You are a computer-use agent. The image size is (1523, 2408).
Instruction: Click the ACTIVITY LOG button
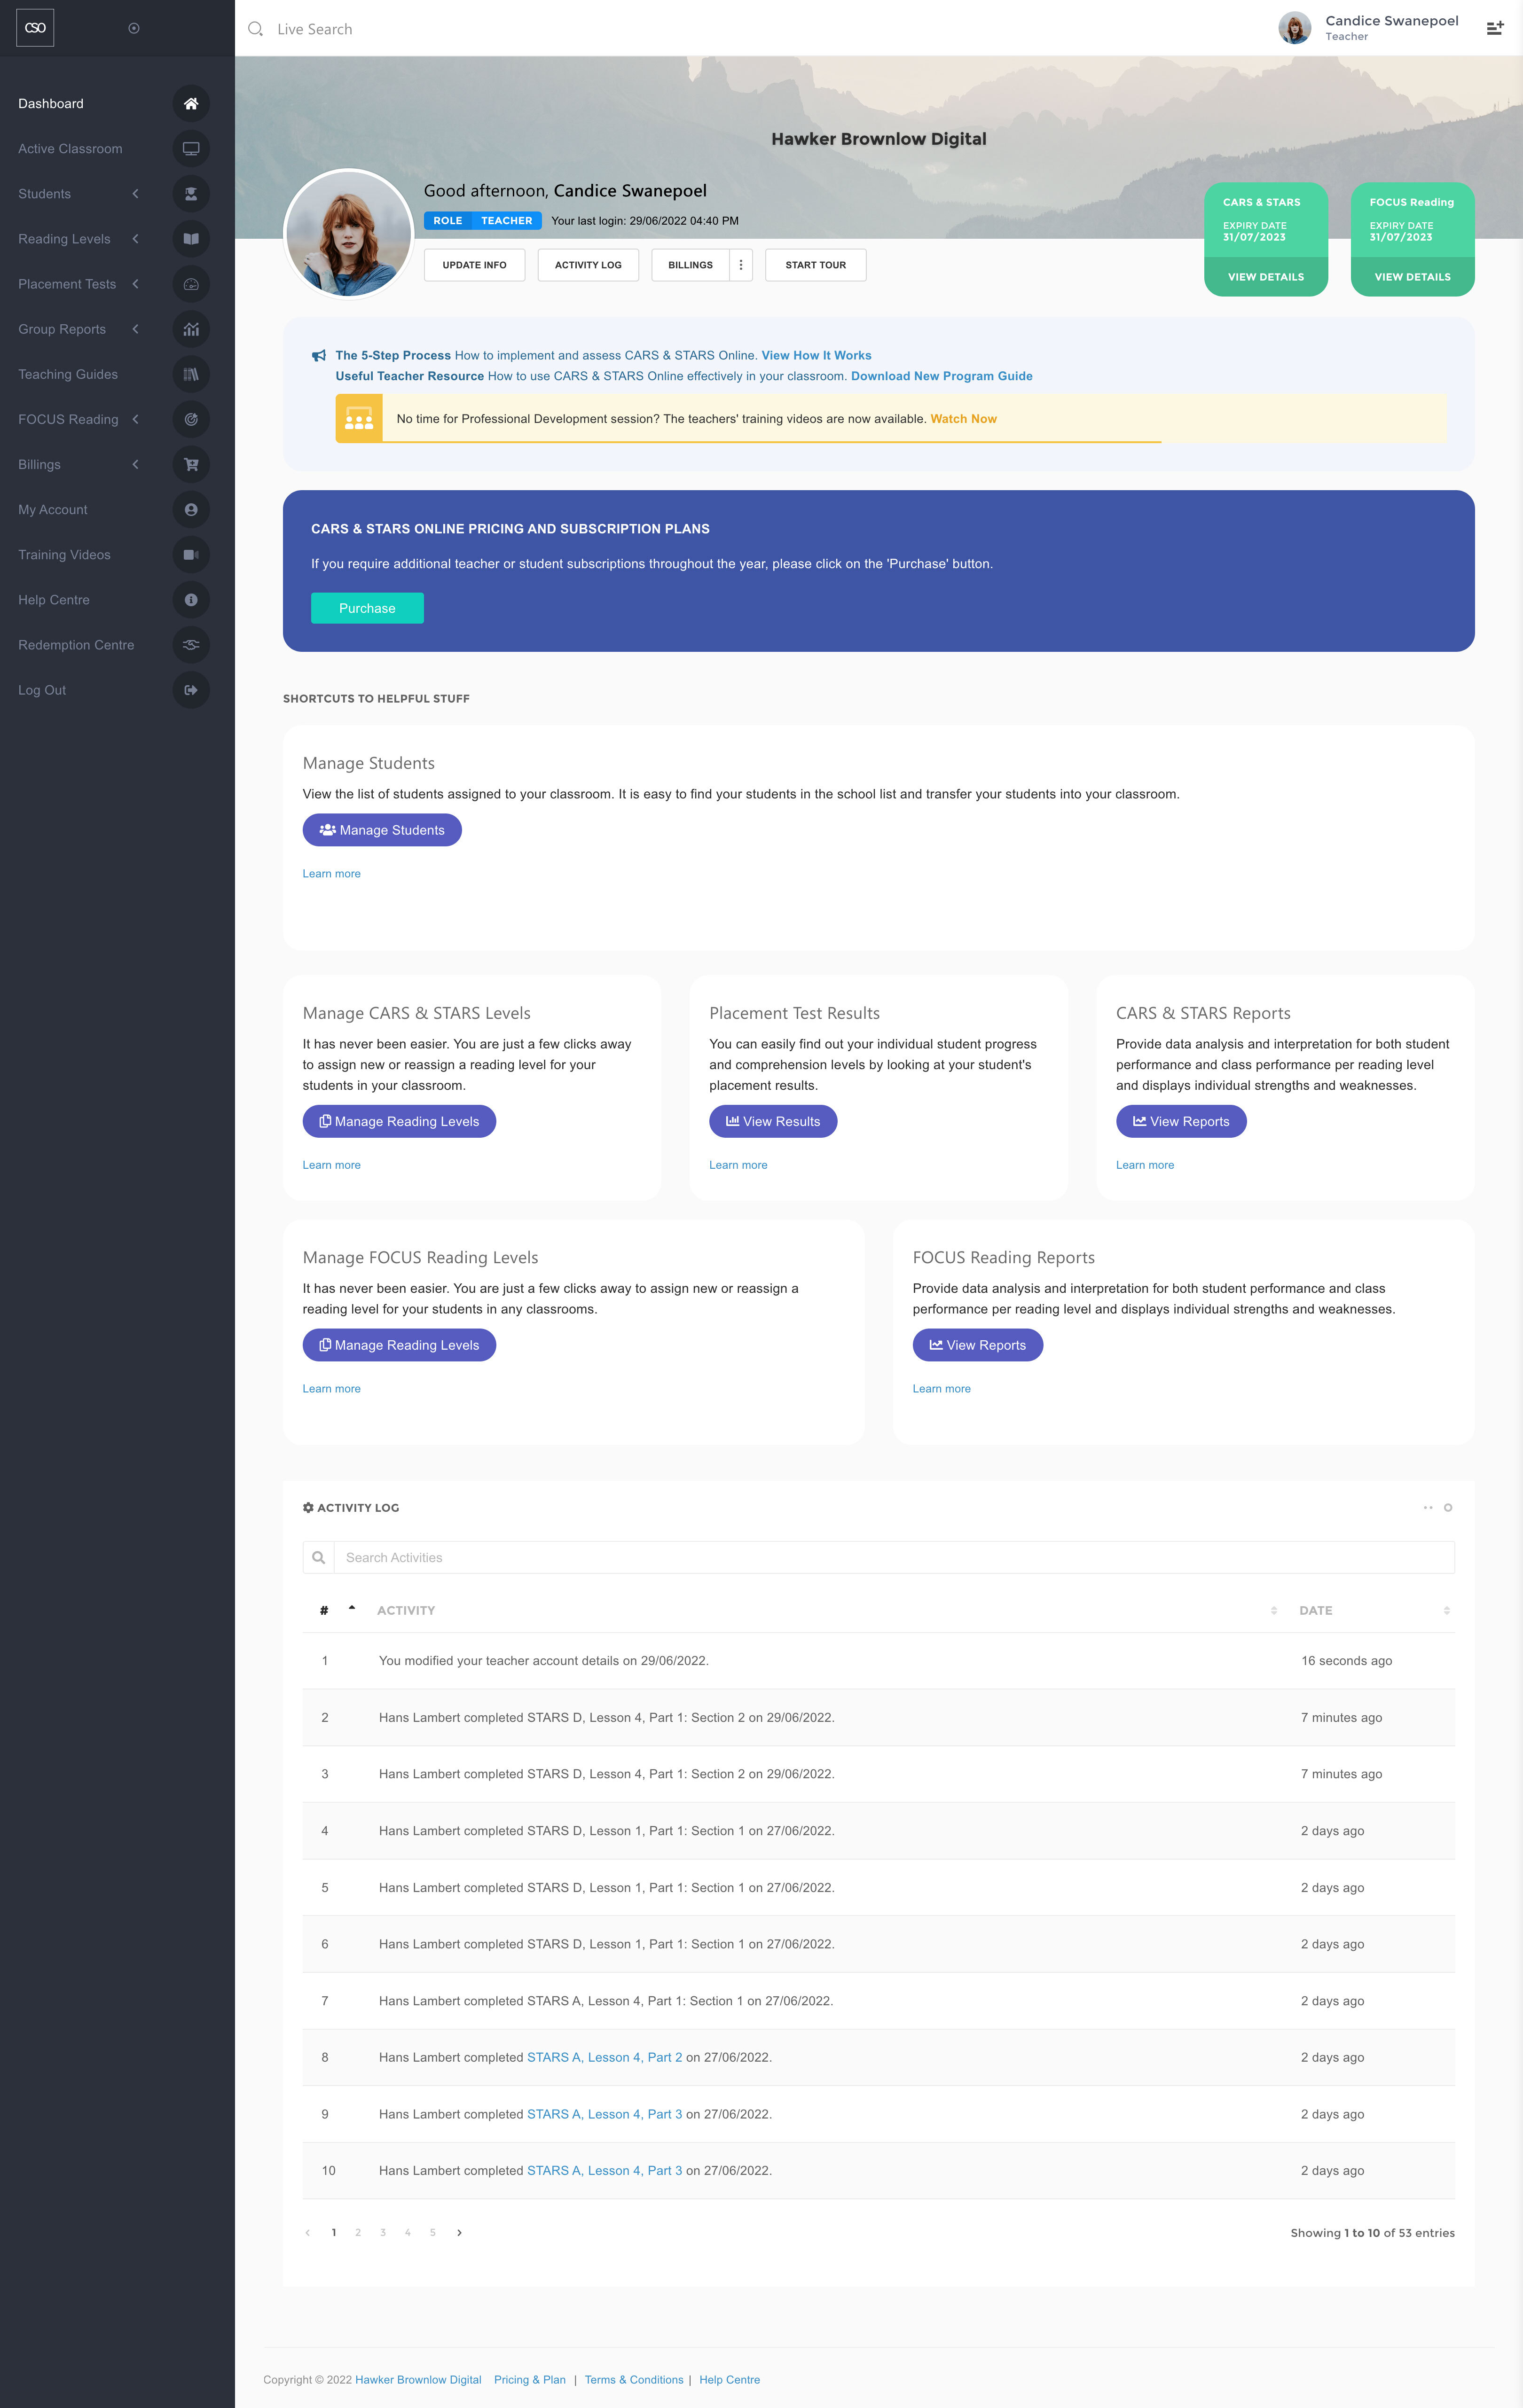tap(588, 265)
